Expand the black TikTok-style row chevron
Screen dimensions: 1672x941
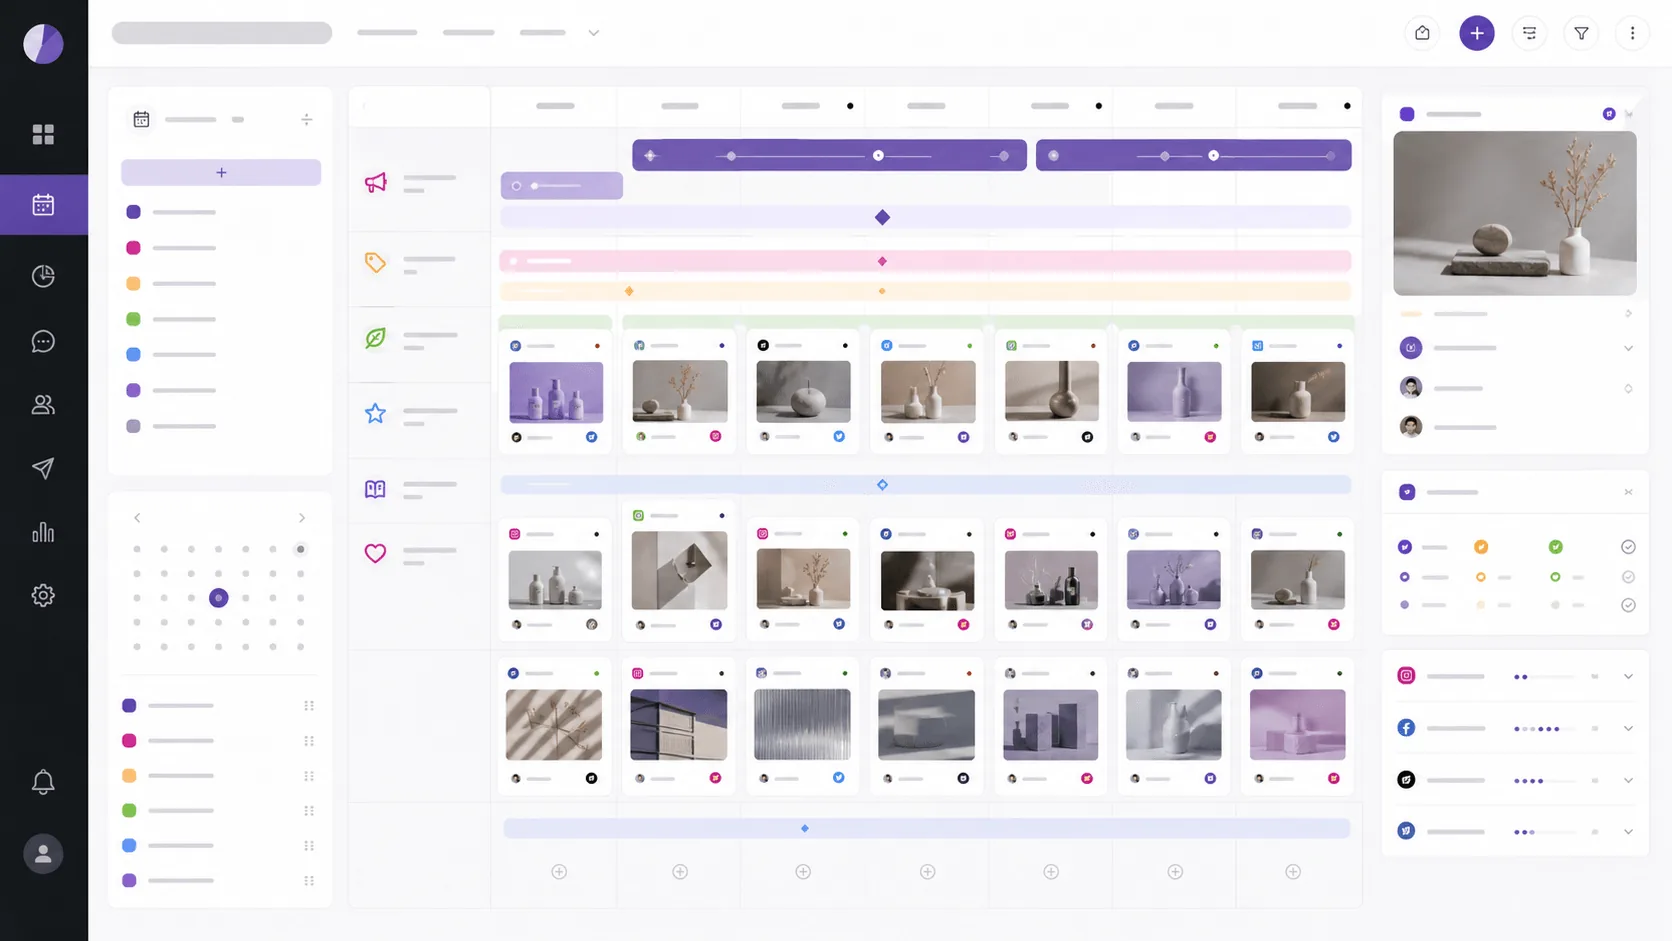pos(1628,780)
